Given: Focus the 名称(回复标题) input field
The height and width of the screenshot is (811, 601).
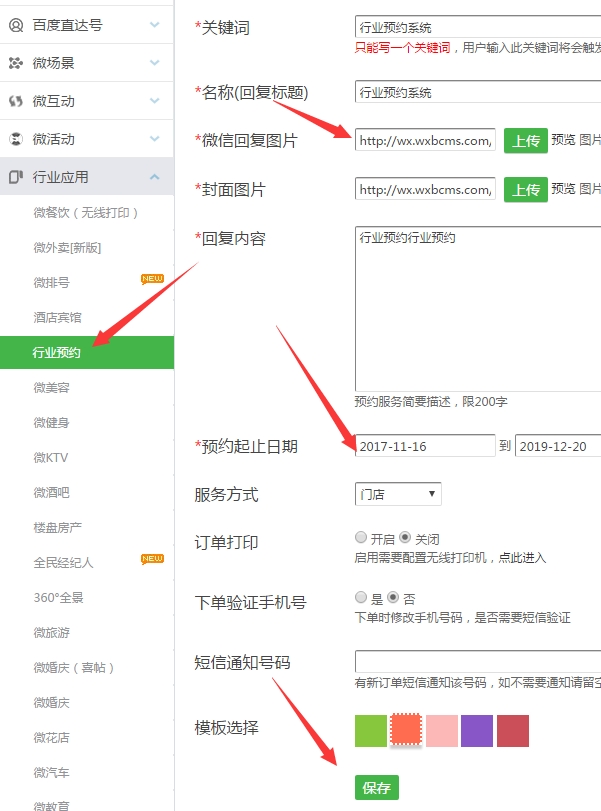Looking at the screenshot, I should click(x=478, y=92).
